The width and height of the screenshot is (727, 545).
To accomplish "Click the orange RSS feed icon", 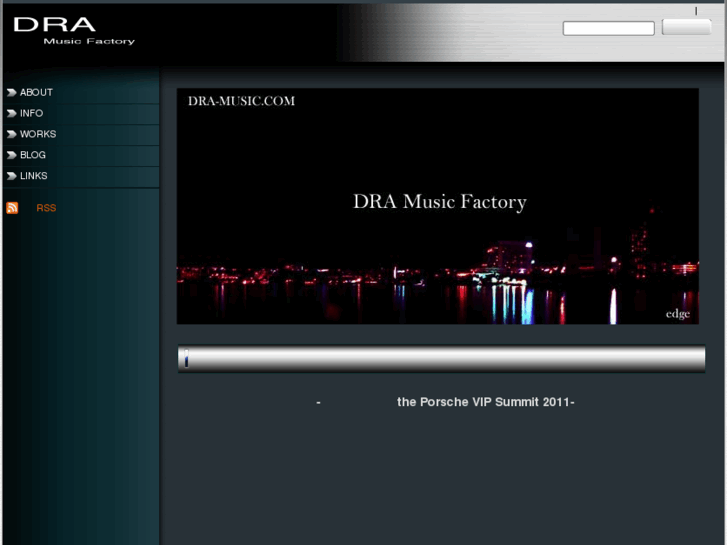I will 12,208.
